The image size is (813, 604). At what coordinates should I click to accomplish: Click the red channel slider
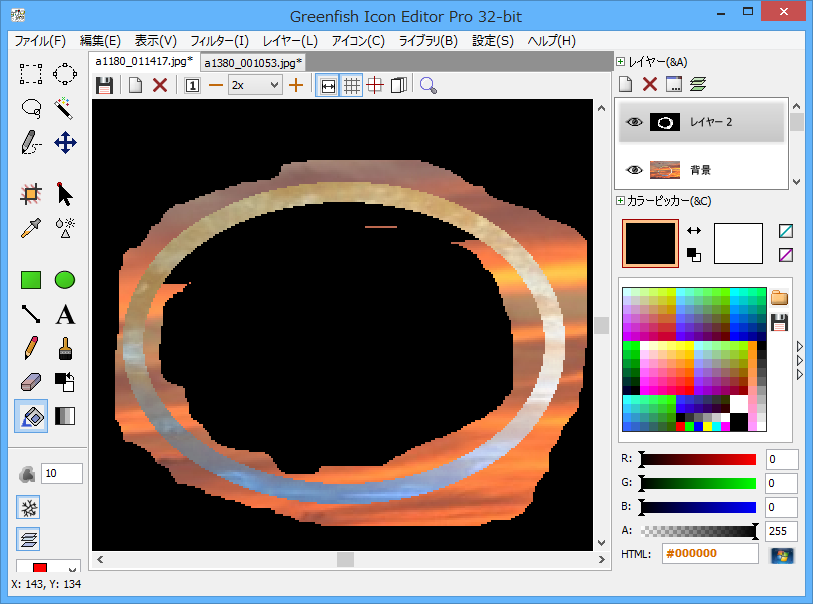(x=698, y=459)
